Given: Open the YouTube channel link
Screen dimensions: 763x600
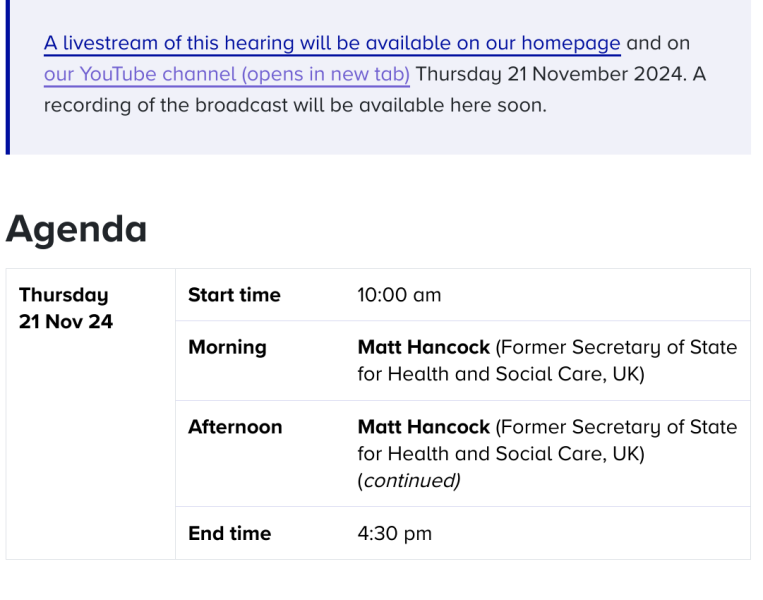Looking at the screenshot, I should (x=226, y=74).
